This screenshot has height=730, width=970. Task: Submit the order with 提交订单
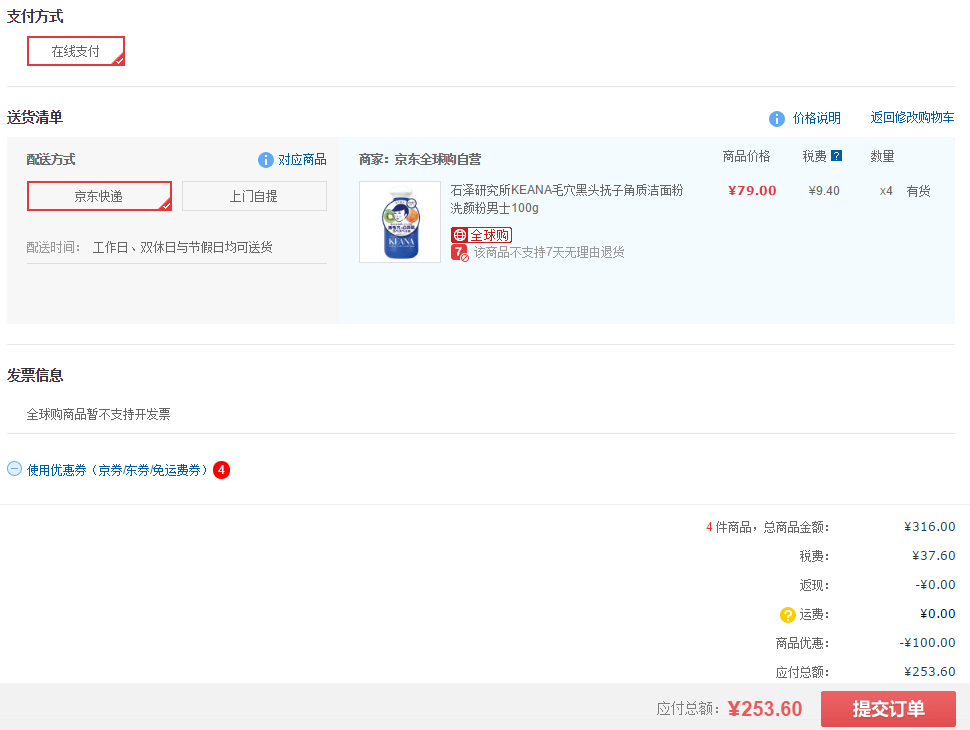(888, 708)
